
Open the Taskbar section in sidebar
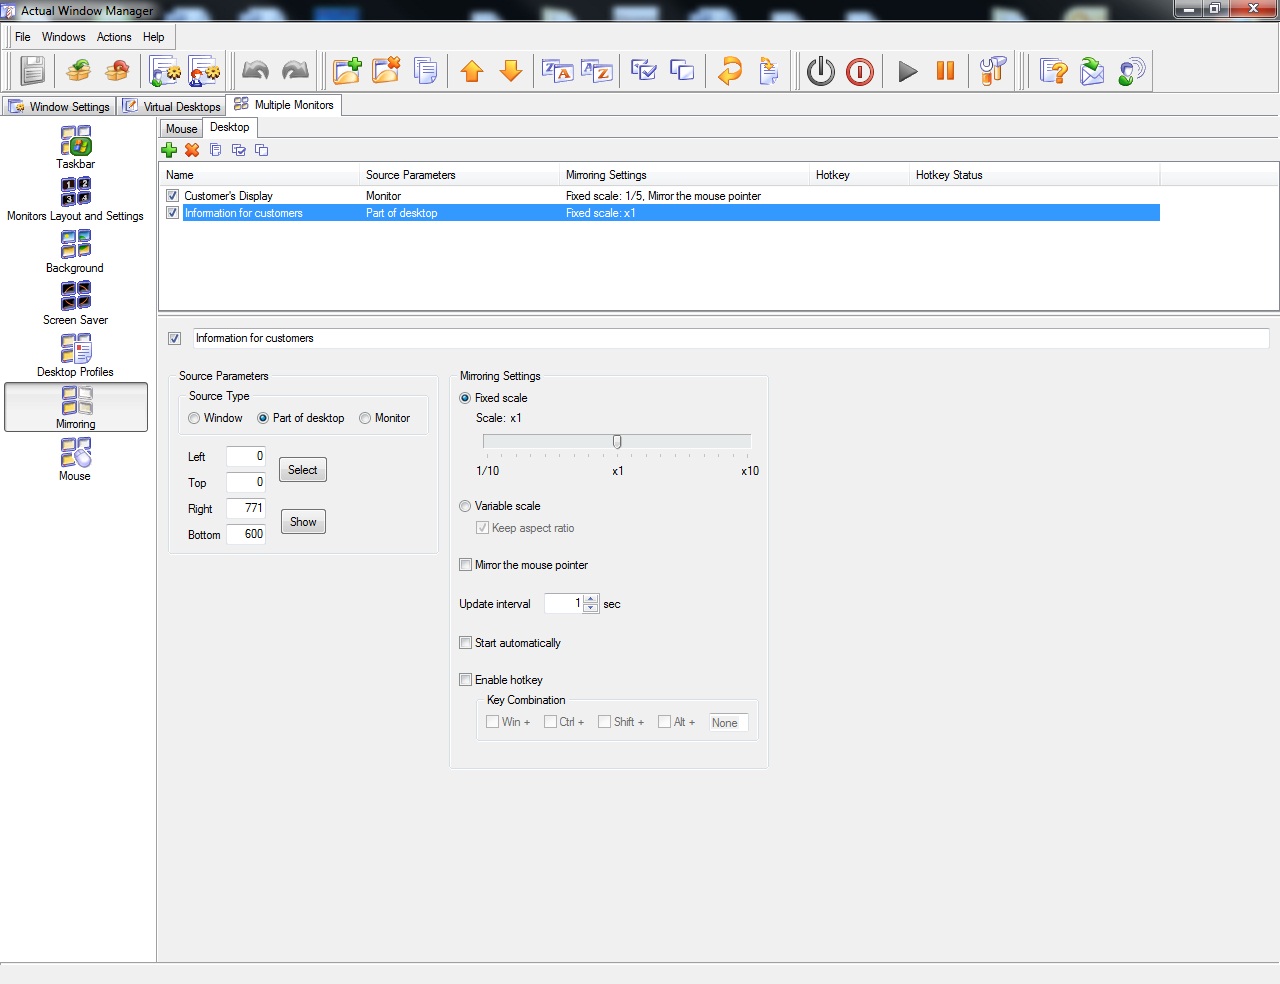click(x=75, y=147)
